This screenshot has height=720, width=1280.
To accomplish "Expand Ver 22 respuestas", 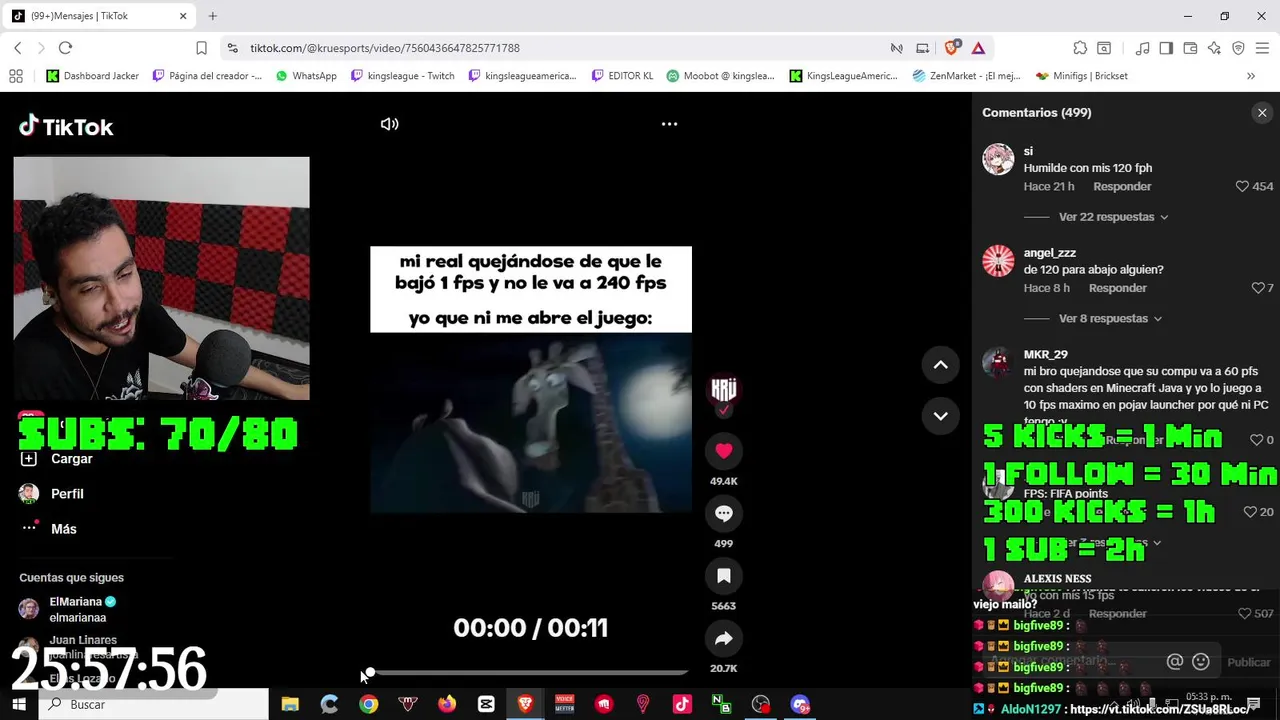I will pyautogui.click(x=1113, y=217).
